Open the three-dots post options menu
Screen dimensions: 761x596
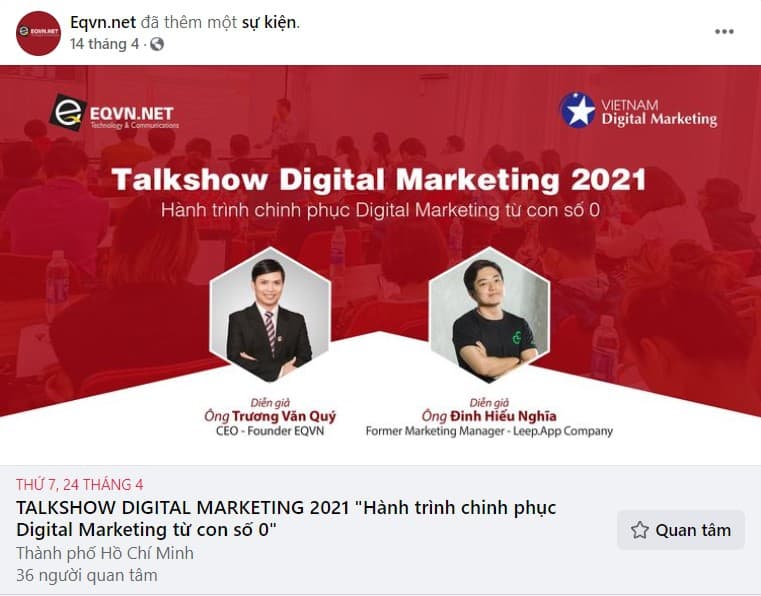point(724,32)
